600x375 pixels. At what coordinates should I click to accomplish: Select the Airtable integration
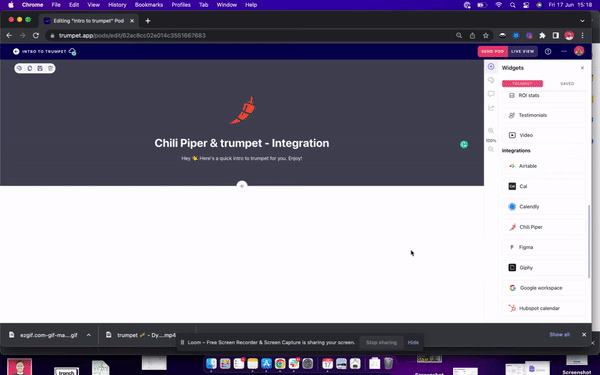click(x=544, y=166)
